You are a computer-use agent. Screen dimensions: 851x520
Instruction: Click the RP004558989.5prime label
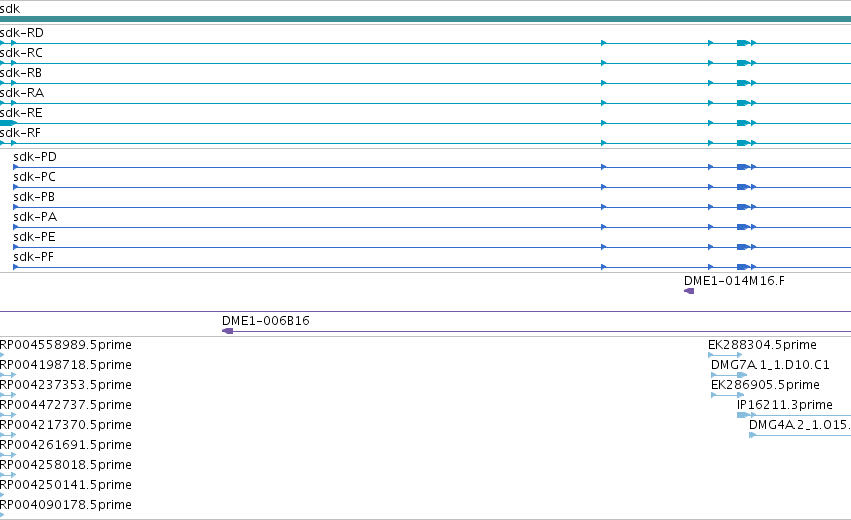[x=66, y=345]
